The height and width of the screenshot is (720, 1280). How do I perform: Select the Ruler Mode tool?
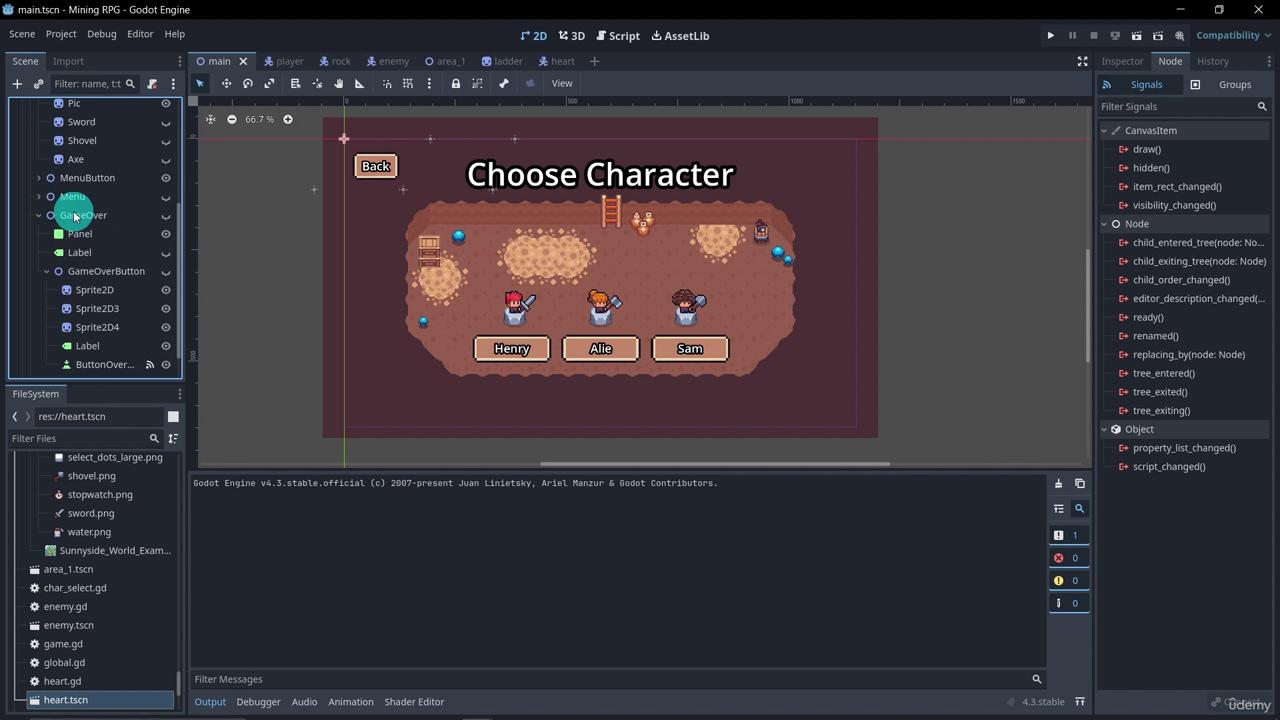point(360,84)
